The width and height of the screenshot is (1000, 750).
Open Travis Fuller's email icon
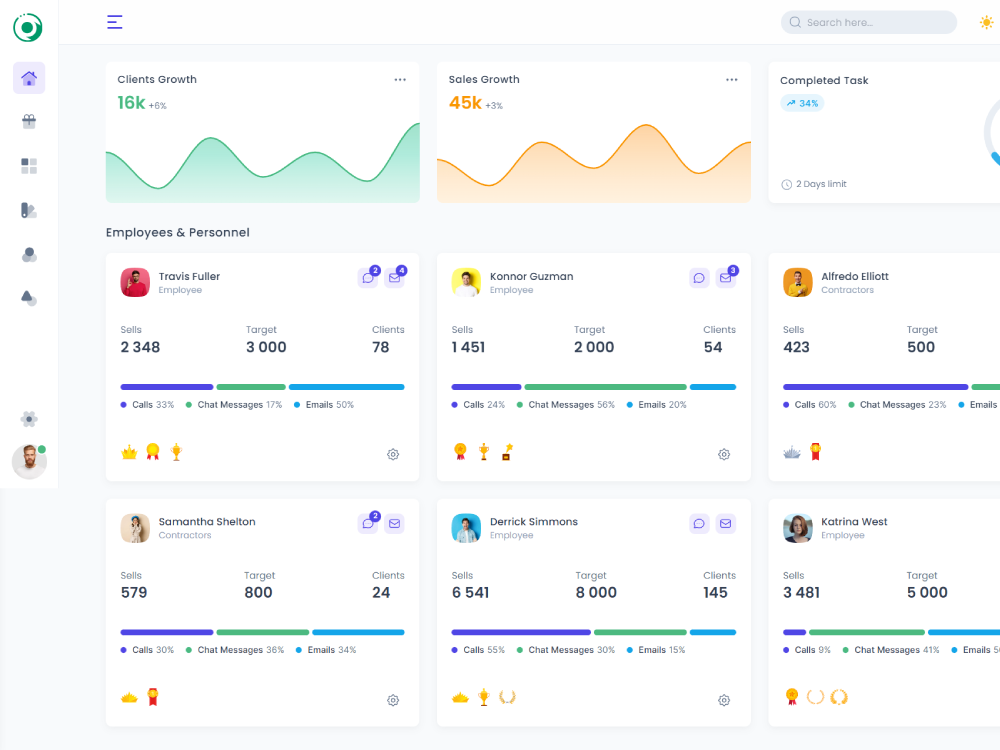[x=394, y=278]
